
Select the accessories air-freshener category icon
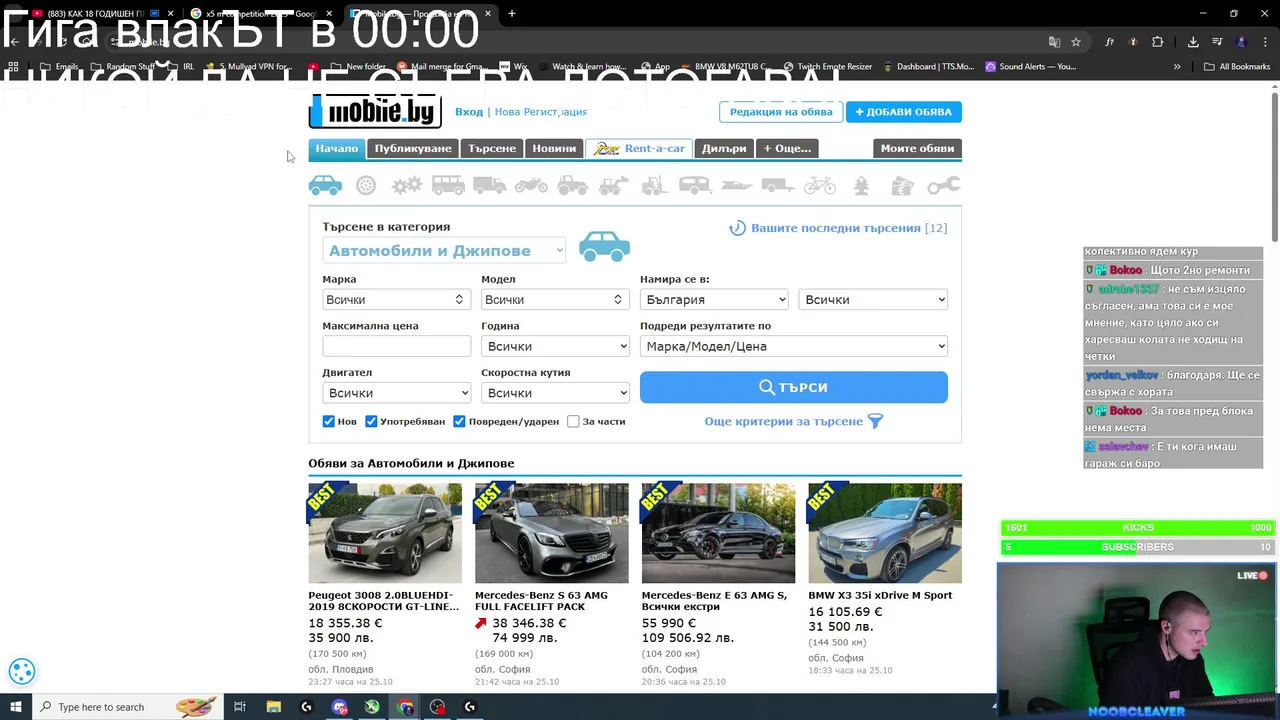[861, 185]
